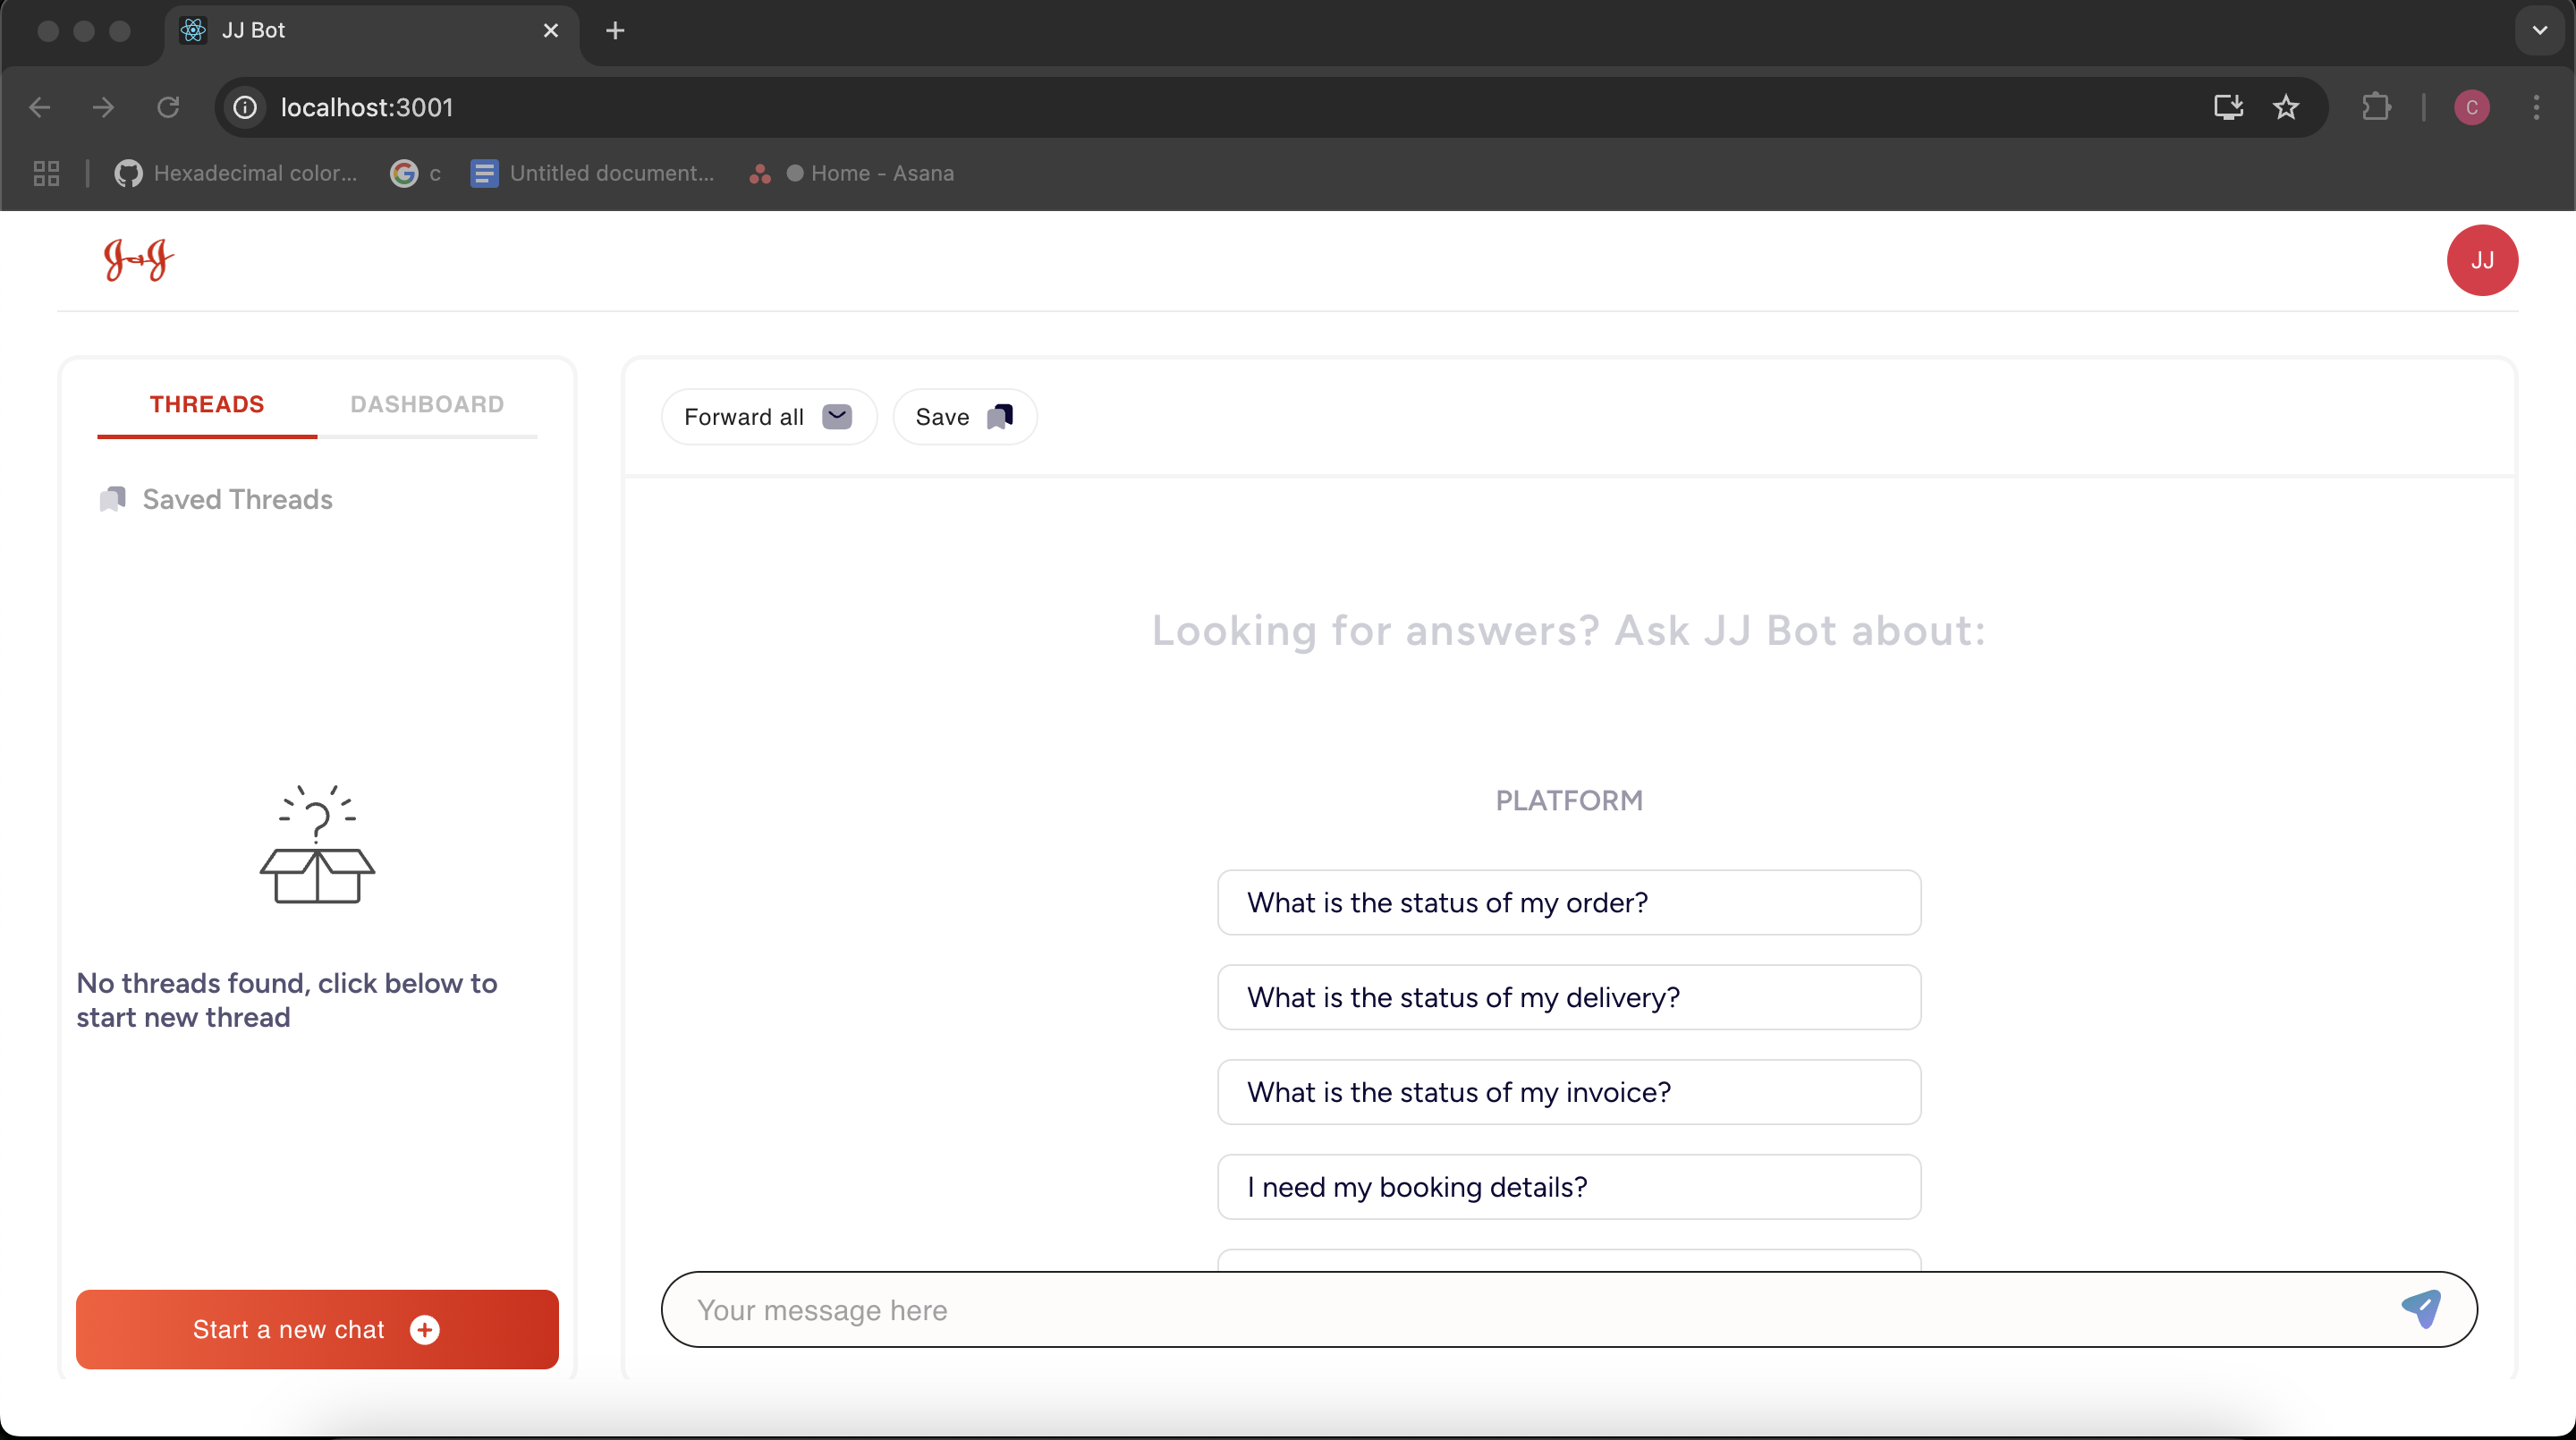Select I need my booking details
The image size is (2576, 1440).
pos(1568,1187)
